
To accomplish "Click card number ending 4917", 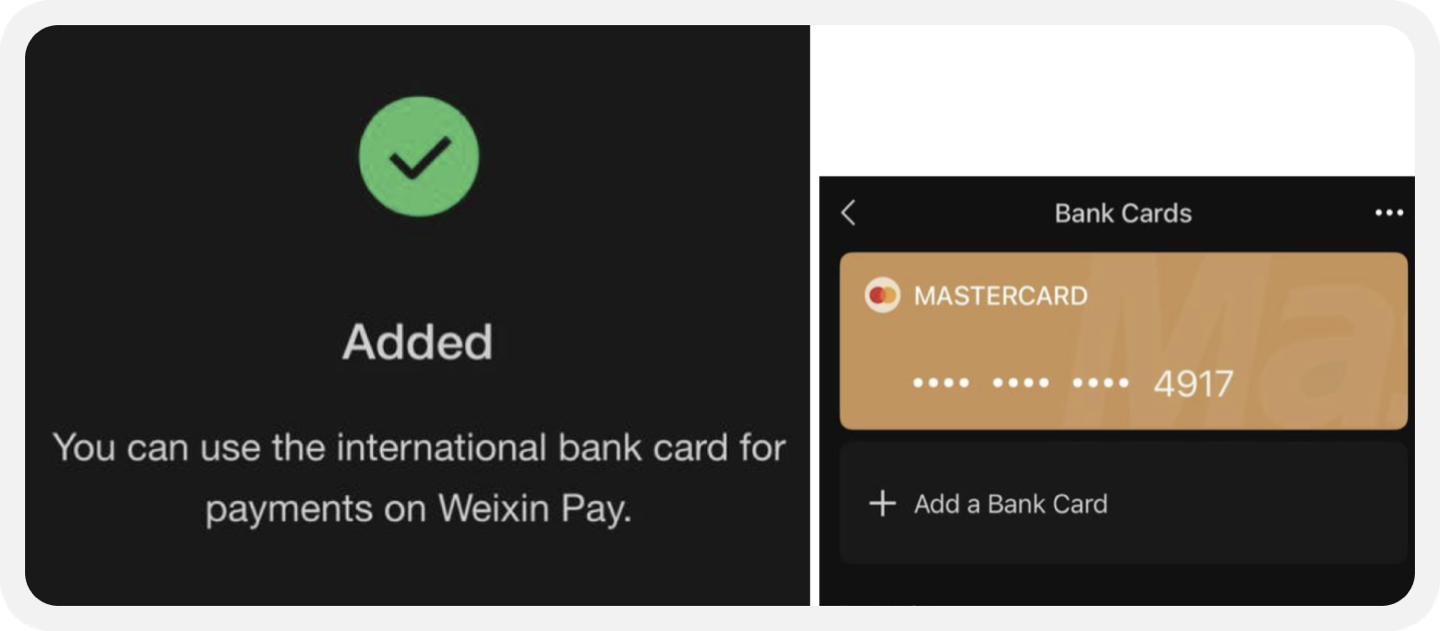I will coord(1193,384).
